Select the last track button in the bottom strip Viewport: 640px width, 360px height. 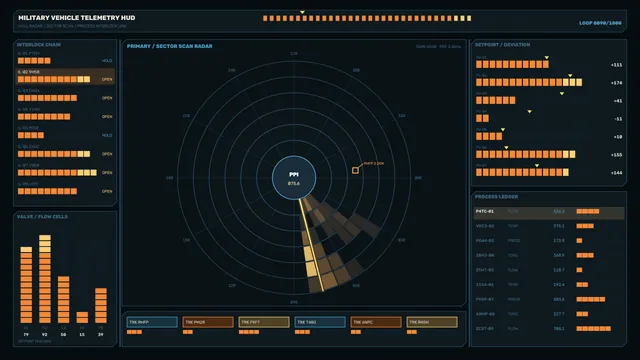point(432,322)
